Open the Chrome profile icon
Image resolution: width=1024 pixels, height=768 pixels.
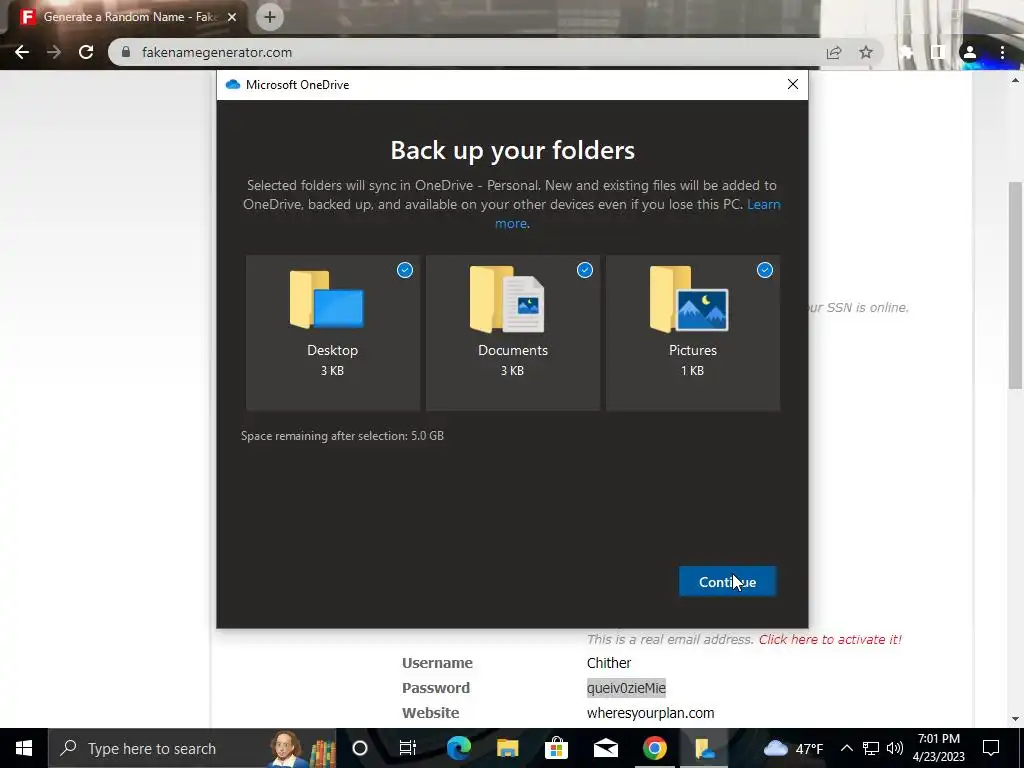970,52
